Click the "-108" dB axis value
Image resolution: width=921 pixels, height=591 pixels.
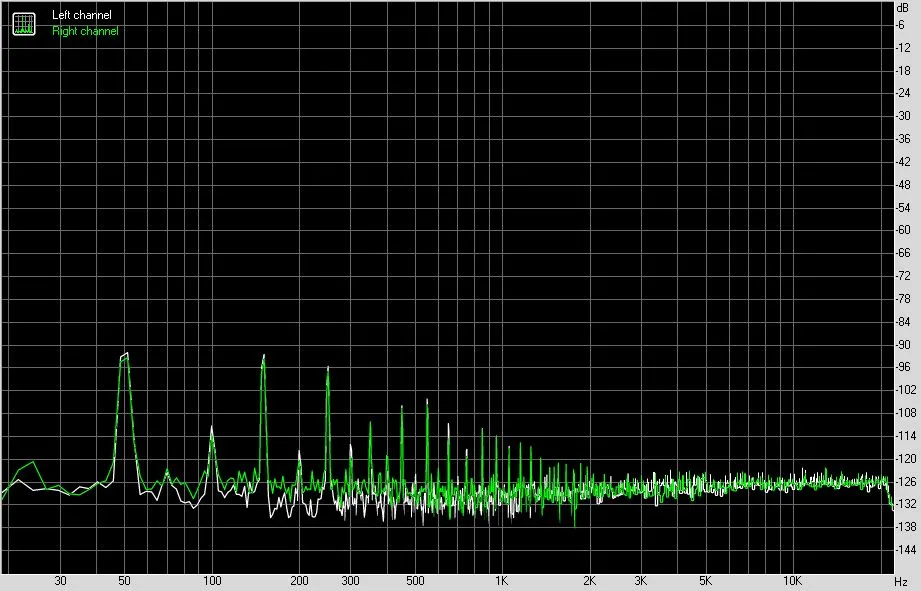point(905,412)
